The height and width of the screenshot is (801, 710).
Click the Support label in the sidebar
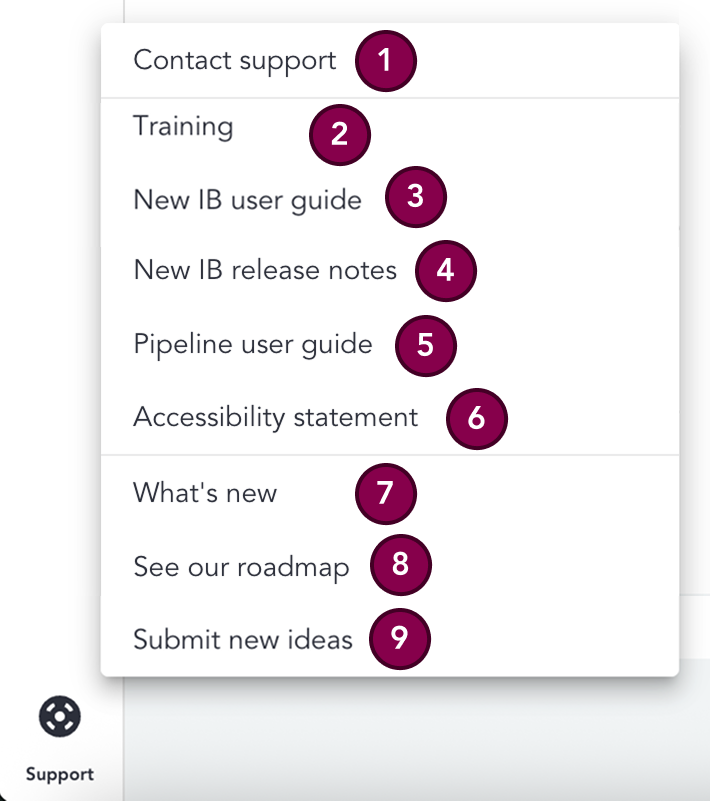tap(60, 774)
